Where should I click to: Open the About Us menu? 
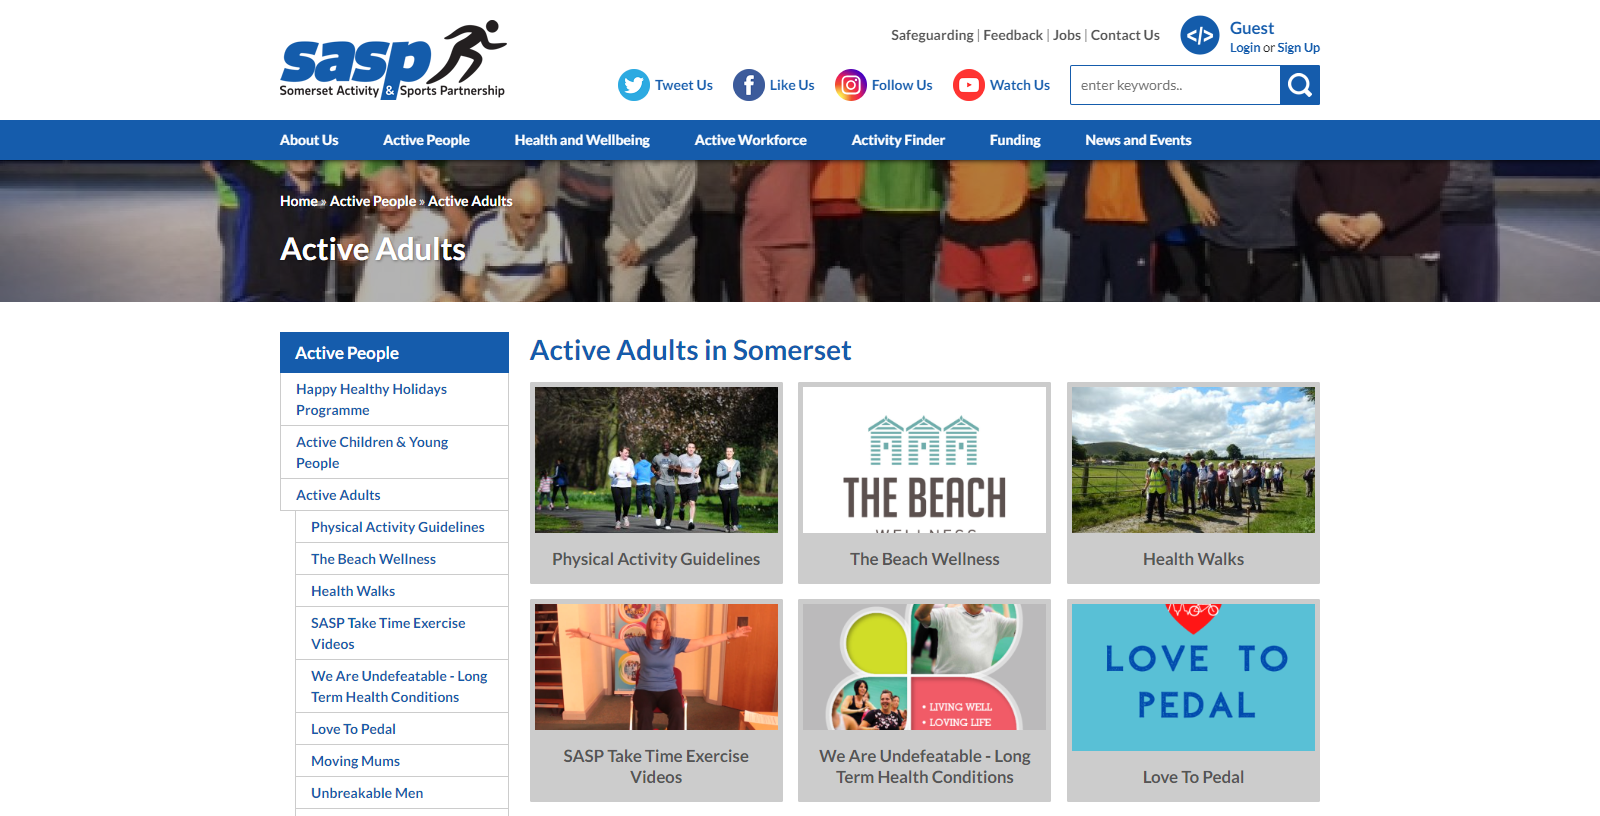(309, 140)
